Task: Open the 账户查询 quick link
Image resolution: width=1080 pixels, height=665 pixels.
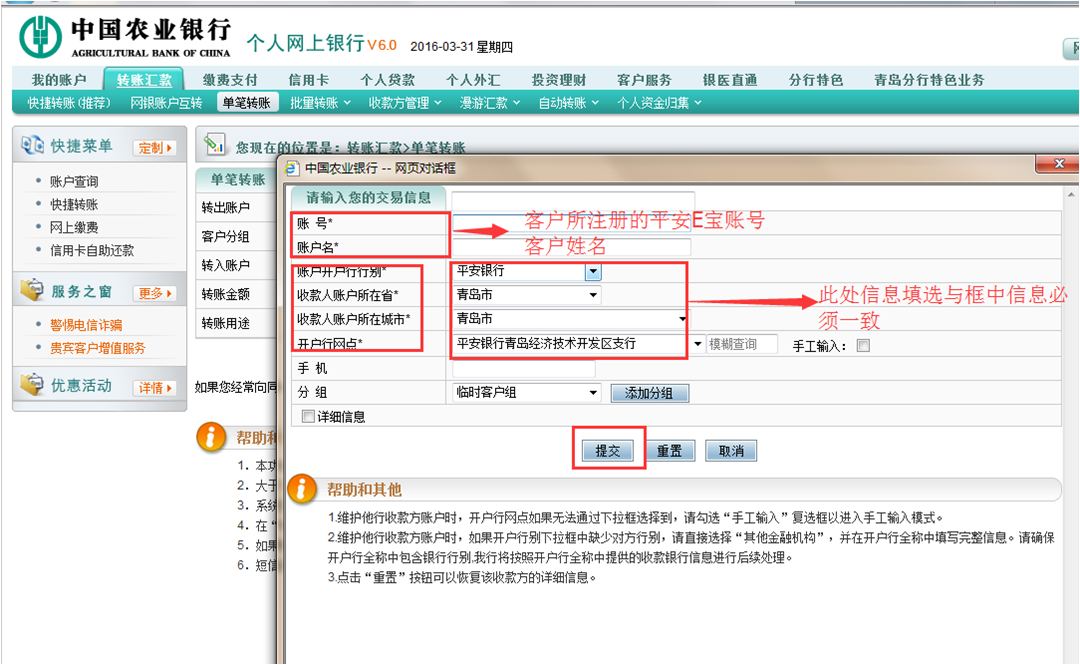Action: tap(74, 181)
